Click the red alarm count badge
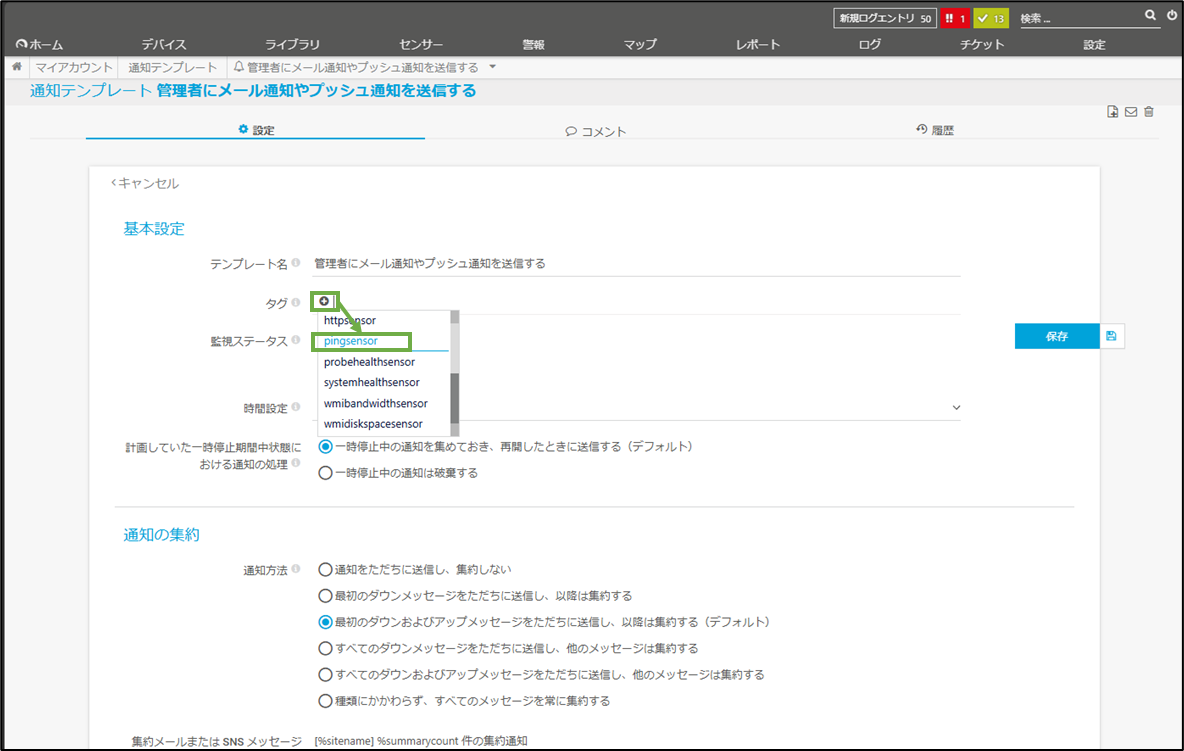The image size is (1184, 751). 955,18
